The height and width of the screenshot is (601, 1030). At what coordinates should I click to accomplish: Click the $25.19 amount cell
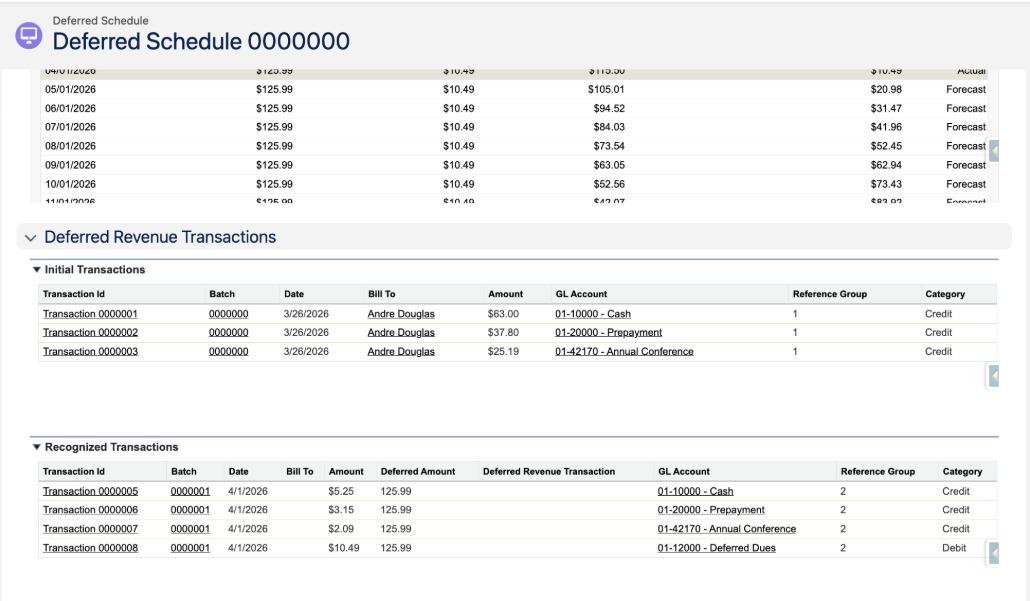point(503,351)
